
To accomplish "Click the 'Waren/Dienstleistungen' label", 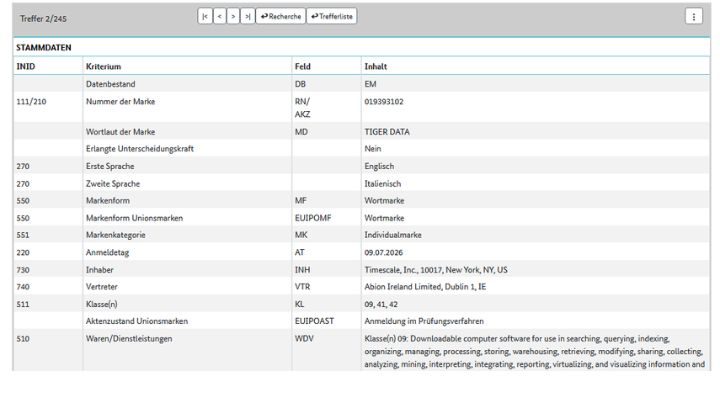I will [x=129, y=339].
